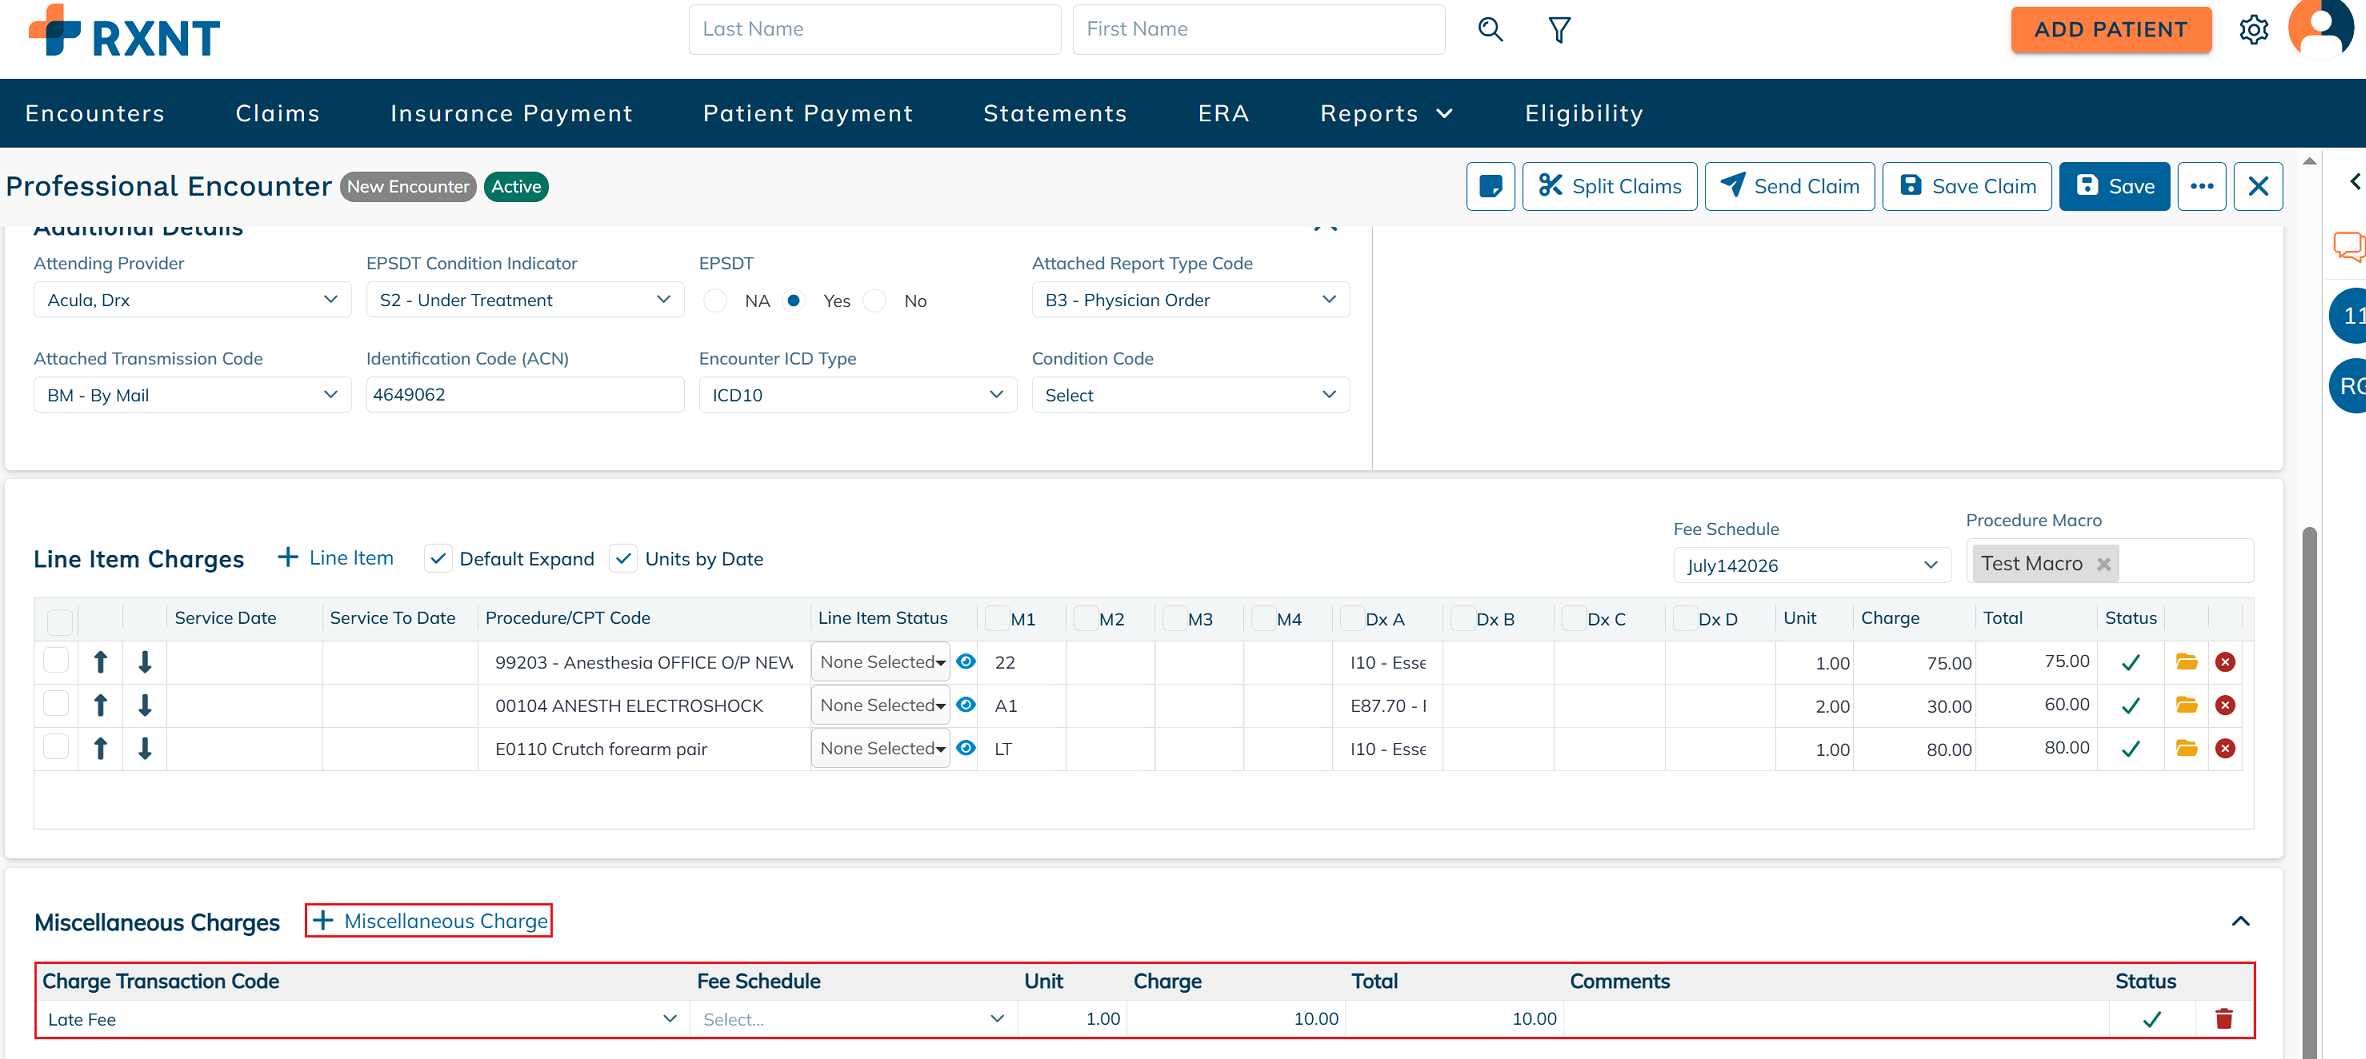Open the Insurance Payment menu tab
Screen dimensions: 2366x1059
coord(511,113)
